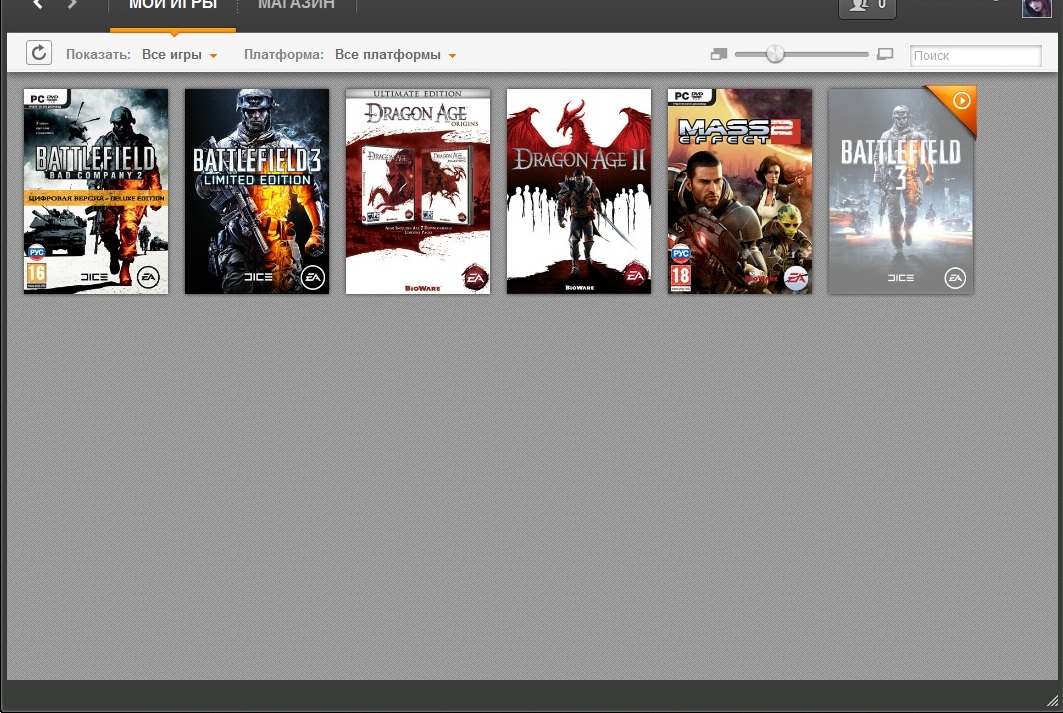This screenshot has height=713, width=1063.
Task: Click the user avatar picture
Action: point(1037,8)
